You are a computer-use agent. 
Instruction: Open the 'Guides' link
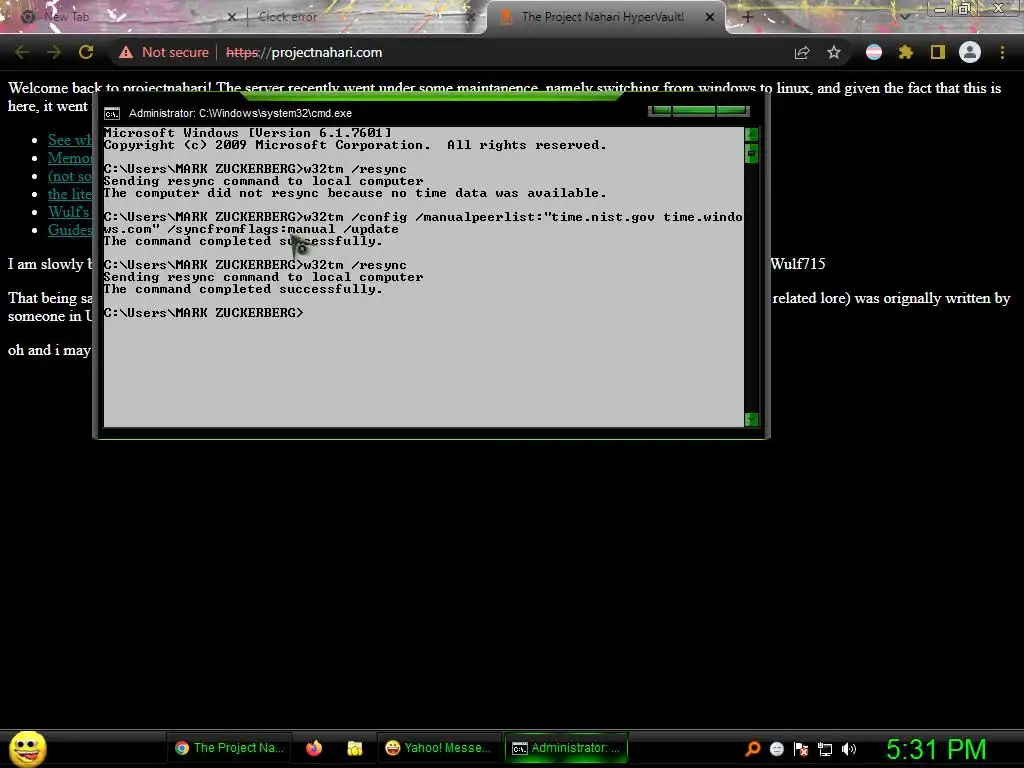pos(70,230)
